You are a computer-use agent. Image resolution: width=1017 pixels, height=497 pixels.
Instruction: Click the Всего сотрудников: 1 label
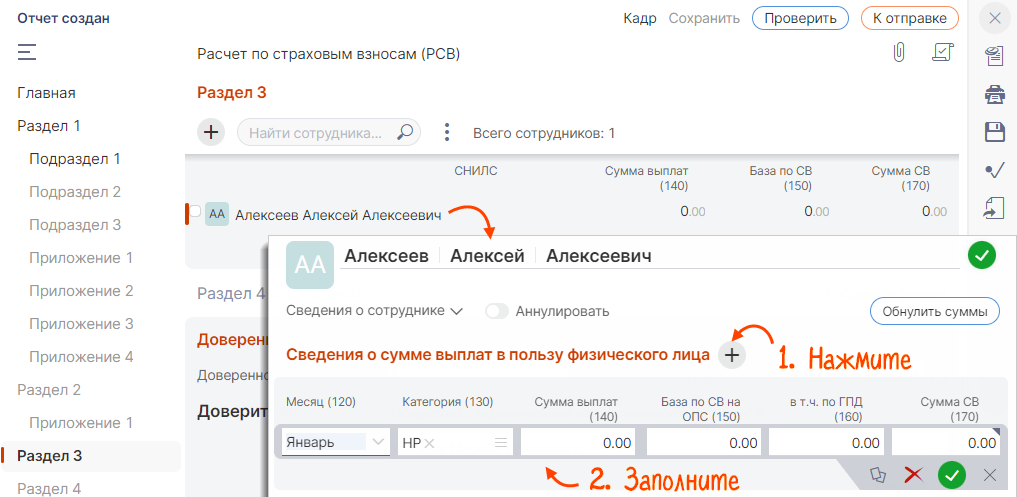[x=544, y=134]
